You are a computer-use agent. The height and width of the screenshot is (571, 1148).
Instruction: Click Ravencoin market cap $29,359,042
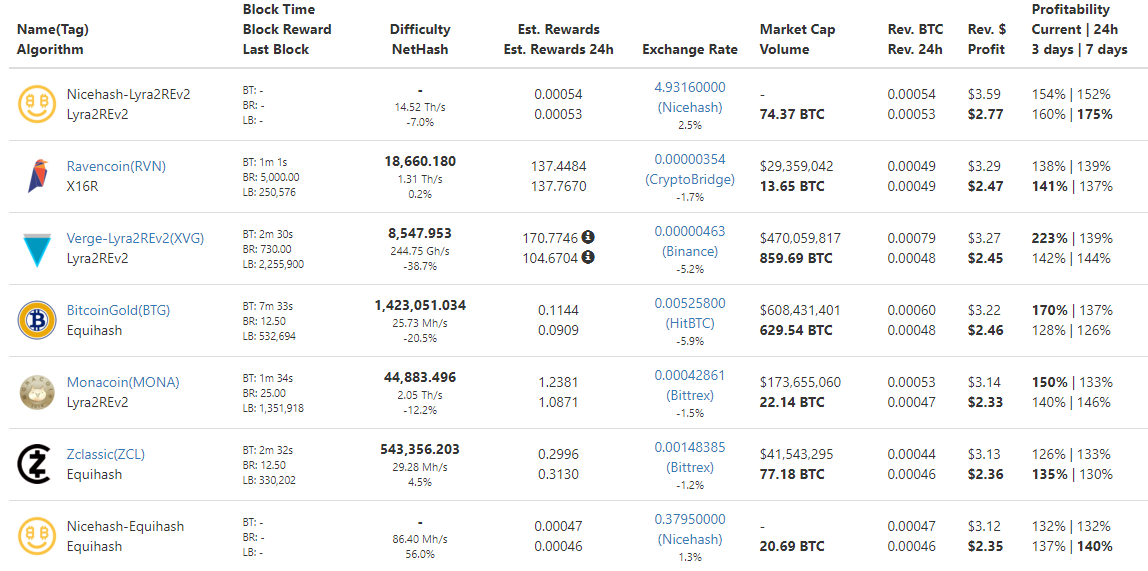coord(797,166)
